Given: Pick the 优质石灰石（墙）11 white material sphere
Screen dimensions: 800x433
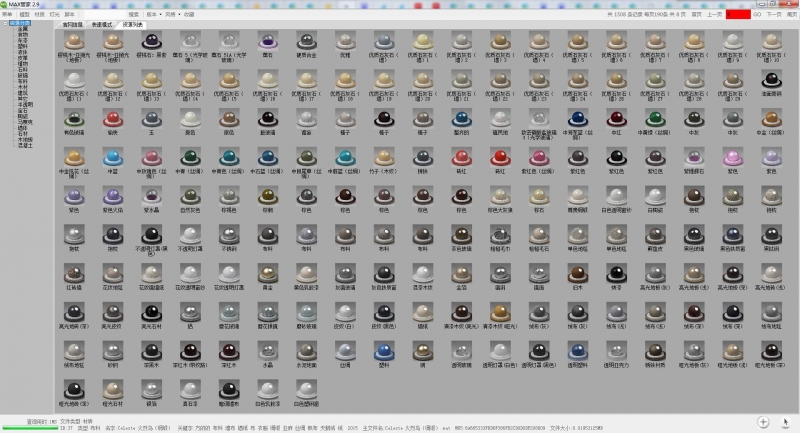Looking at the screenshot, I should click(x=74, y=80).
